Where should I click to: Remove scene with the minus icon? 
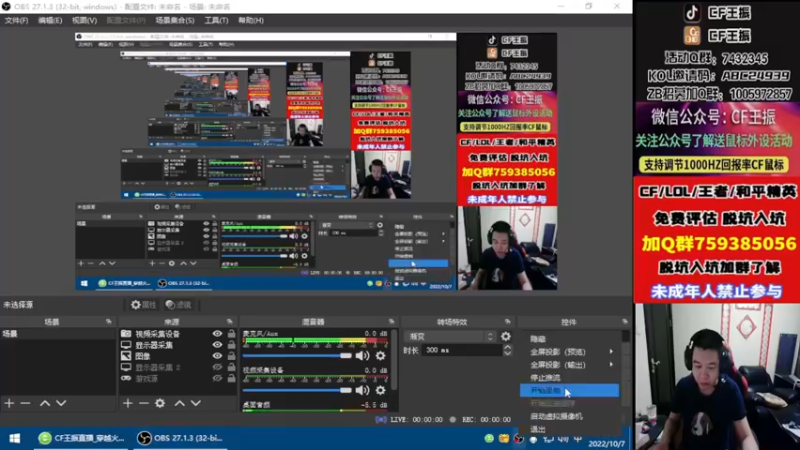pyautogui.click(x=26, y=403)
